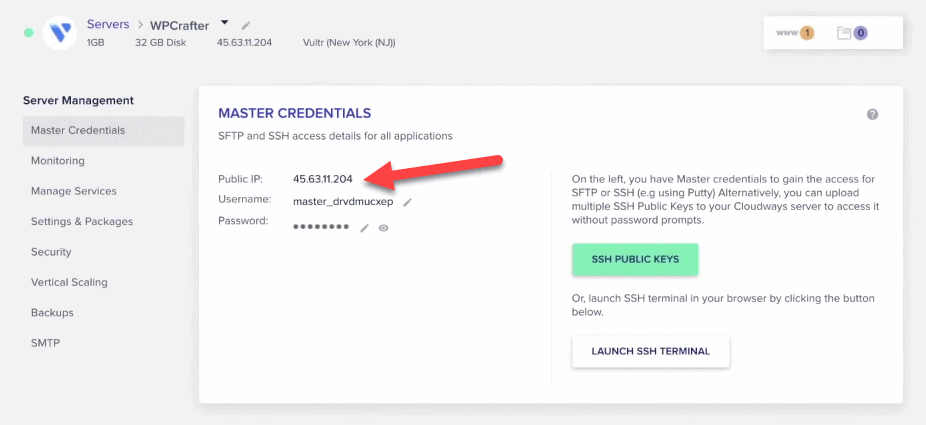
Task: Click the green server status dot
Action: [29, 33]
